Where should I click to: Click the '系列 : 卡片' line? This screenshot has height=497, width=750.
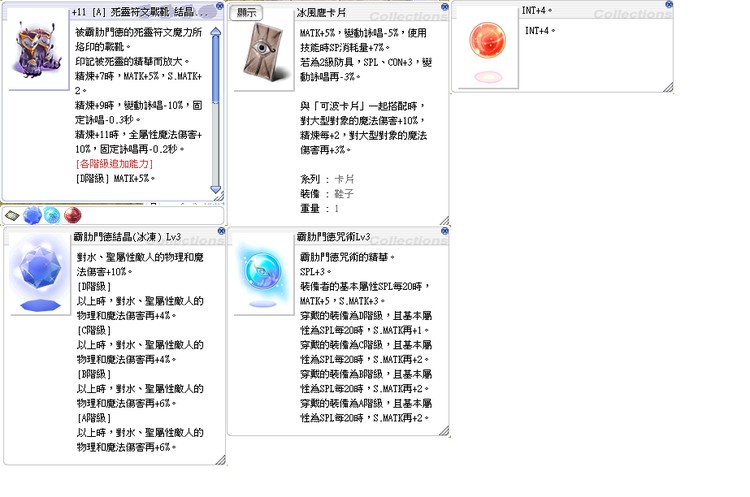point(327,179)
